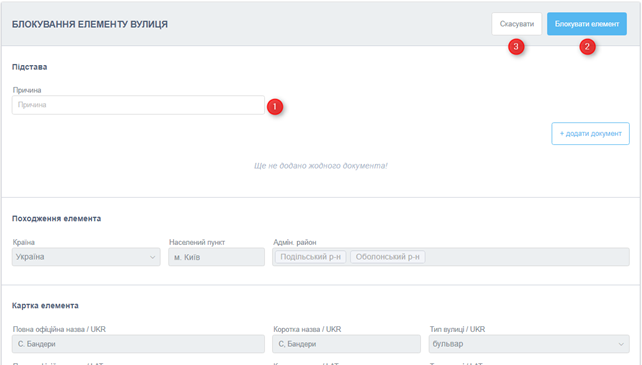Viewport: 642px width, 365px height.
Task: Click the + додати документ button
Action: (590, 134)
